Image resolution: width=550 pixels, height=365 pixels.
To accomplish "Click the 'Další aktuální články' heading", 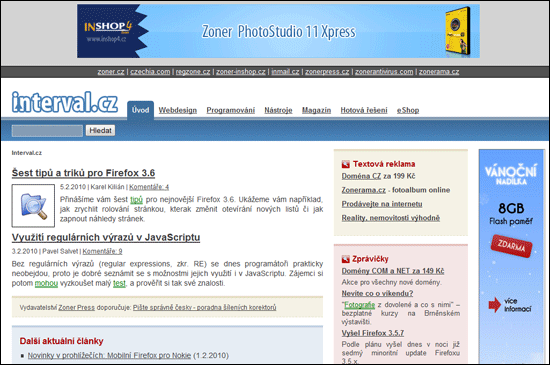I will [61, 341].
